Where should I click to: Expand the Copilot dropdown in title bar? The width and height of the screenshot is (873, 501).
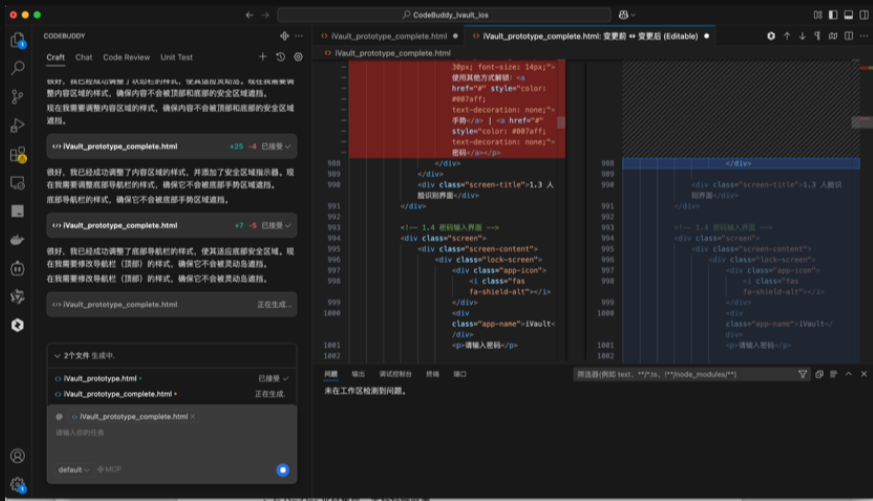[628, 15]
